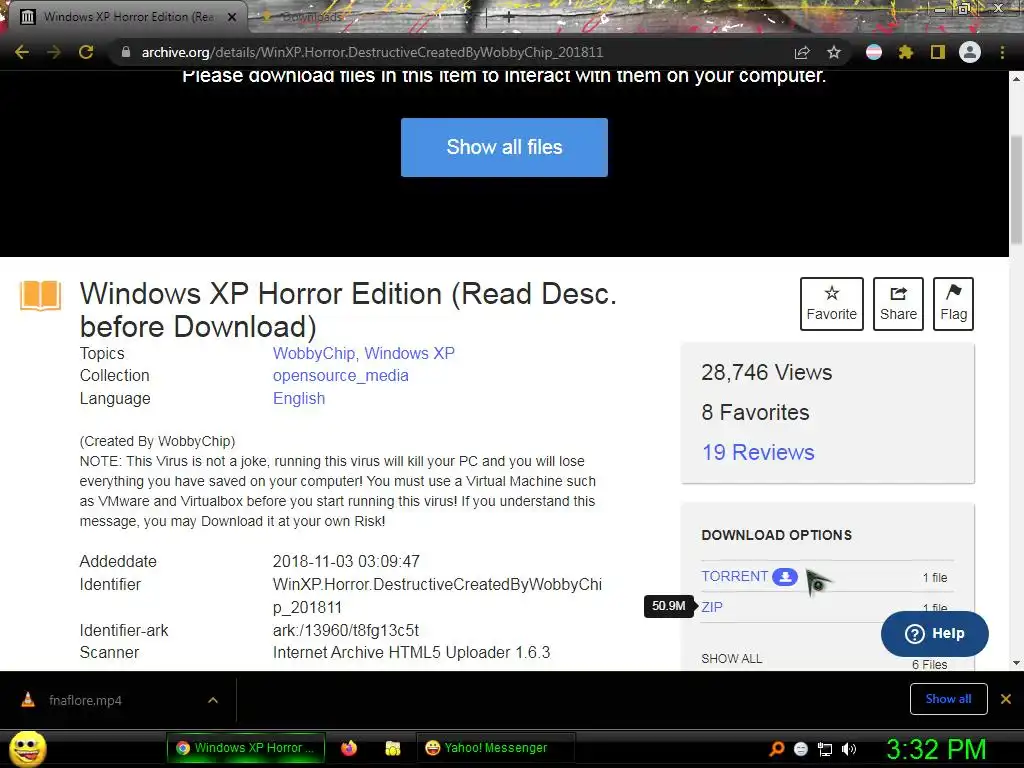Screen dimensions: 1024x768
Task: Click the round face tray icon
Action: (x=801, y=749)
